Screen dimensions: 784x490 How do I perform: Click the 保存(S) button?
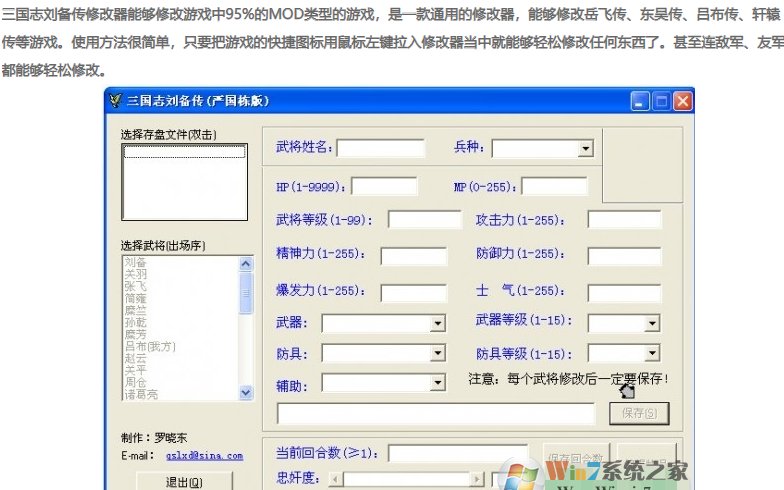639,414
